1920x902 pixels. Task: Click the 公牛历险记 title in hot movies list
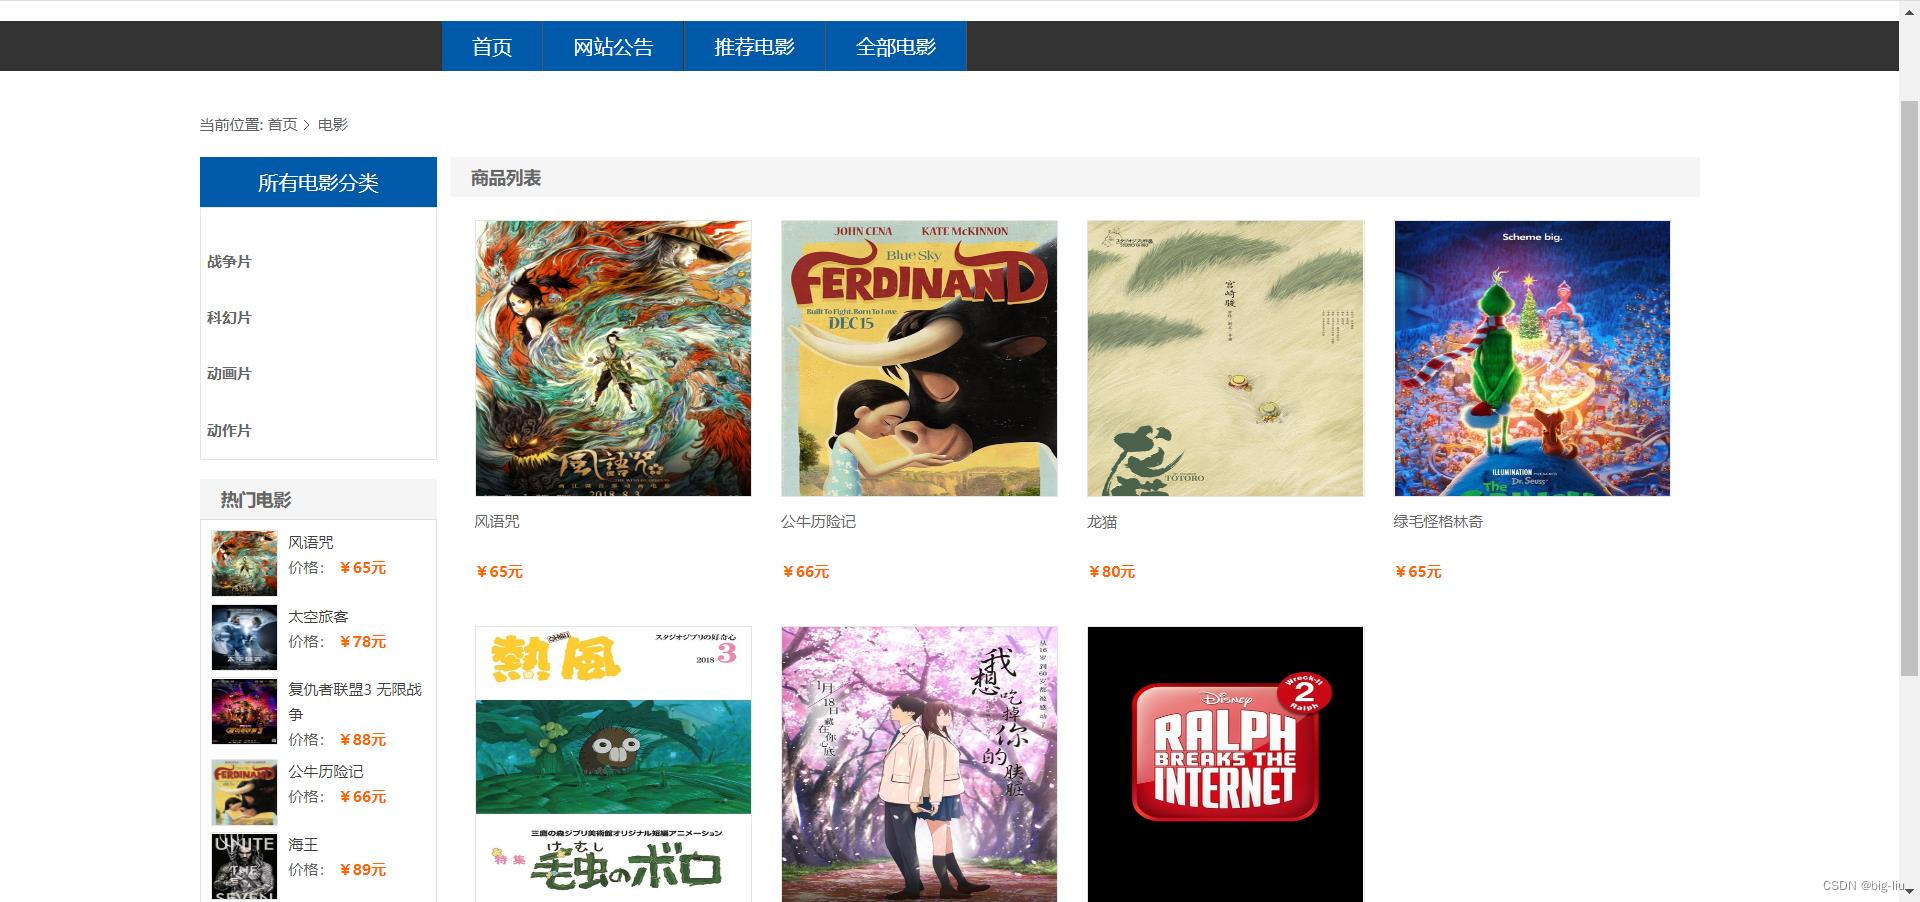[x=326, y=772]
